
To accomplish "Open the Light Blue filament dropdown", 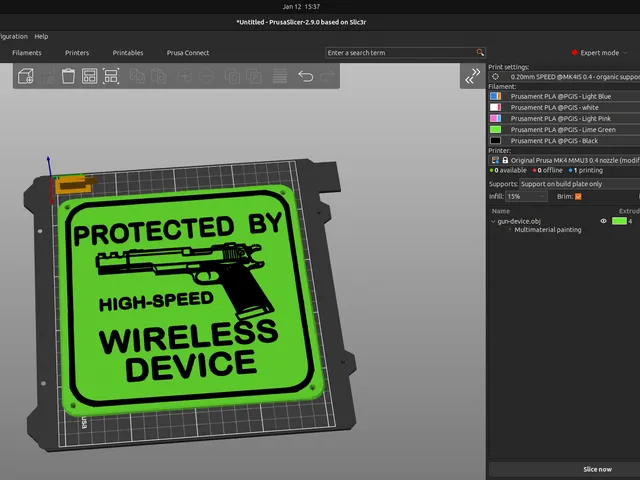I will [571, 96].
